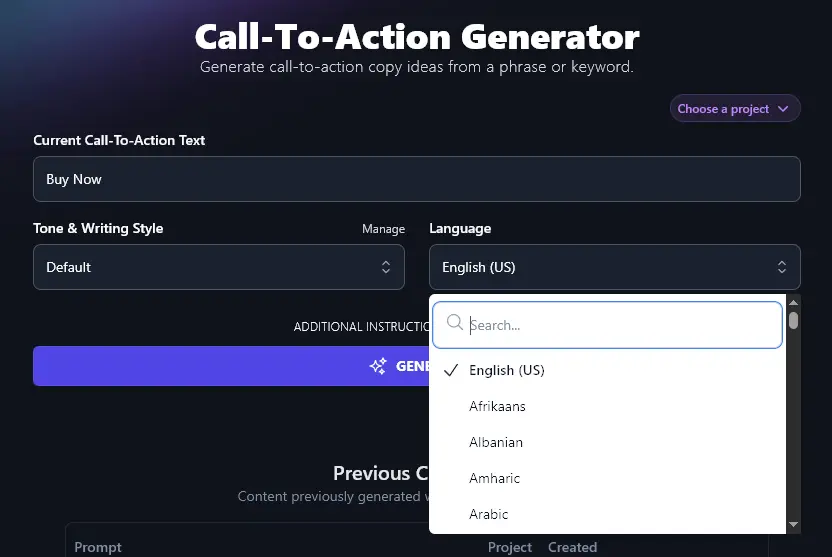
Task: Open the Choose a project dropdown
Action: [x=734, y=109]
